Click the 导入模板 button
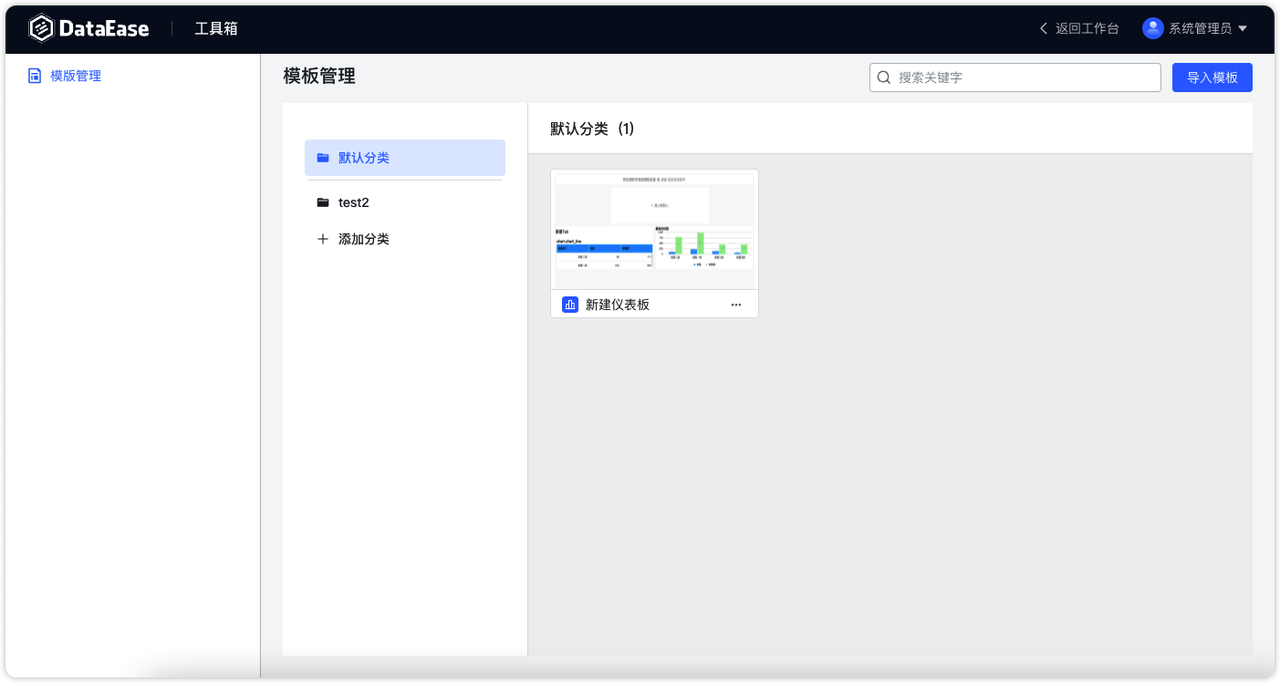The width and height of the screenshot is (1280, 683). [1212, 77]
